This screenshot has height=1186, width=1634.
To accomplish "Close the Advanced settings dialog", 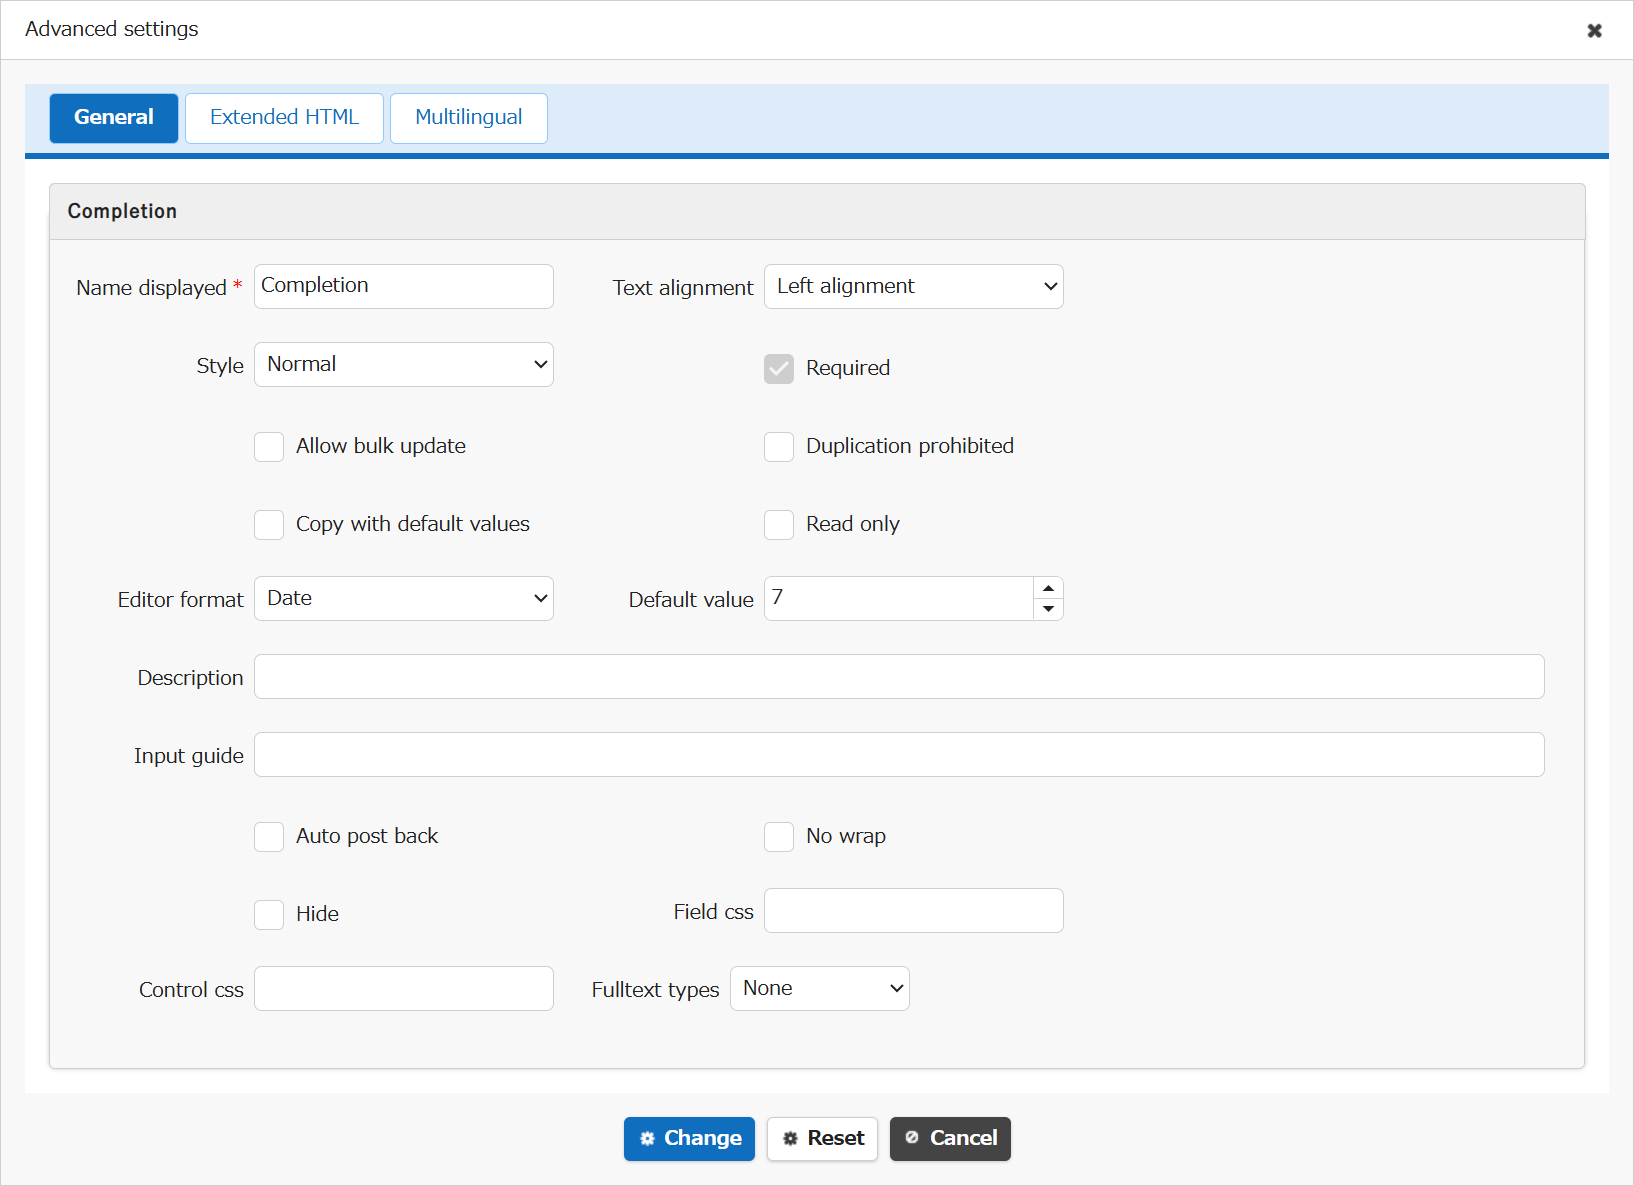I will pos(1594,30).
